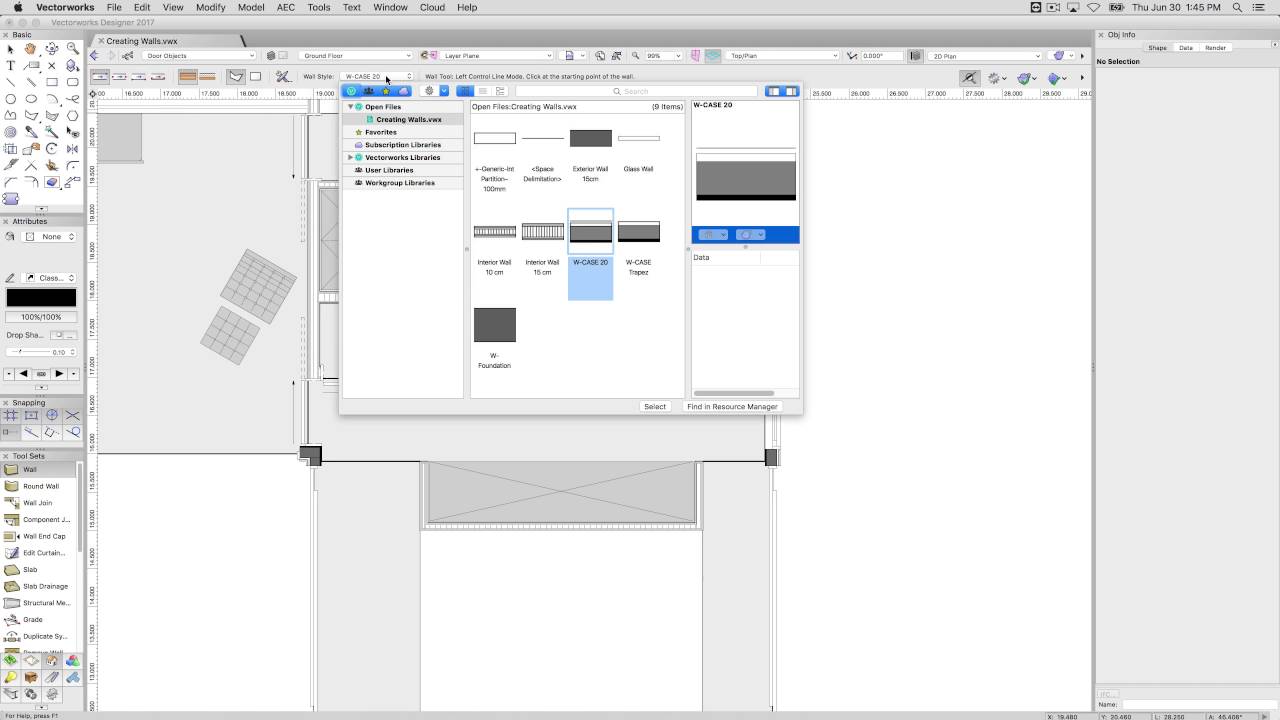Choose the Rectangle tool

point(52,82)
